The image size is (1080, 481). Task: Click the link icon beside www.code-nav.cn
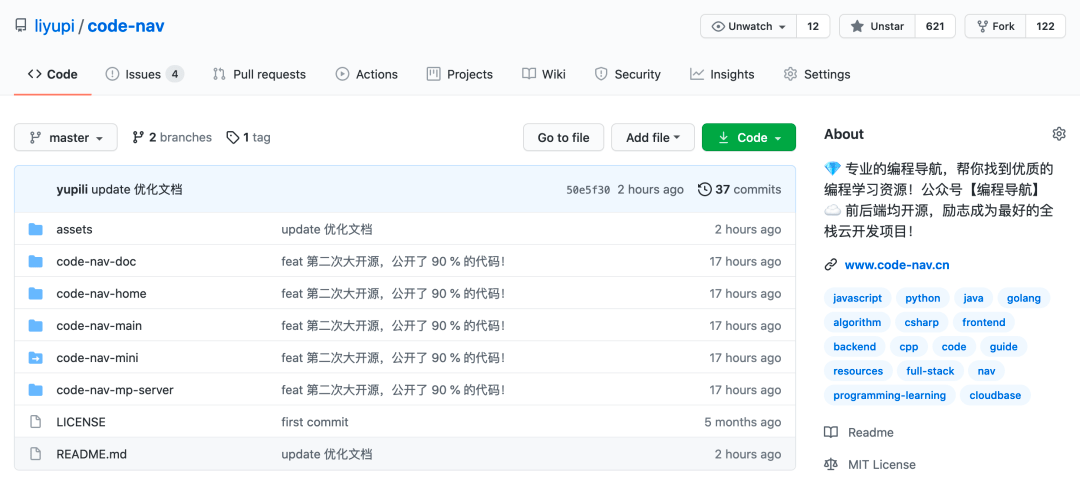830,265
